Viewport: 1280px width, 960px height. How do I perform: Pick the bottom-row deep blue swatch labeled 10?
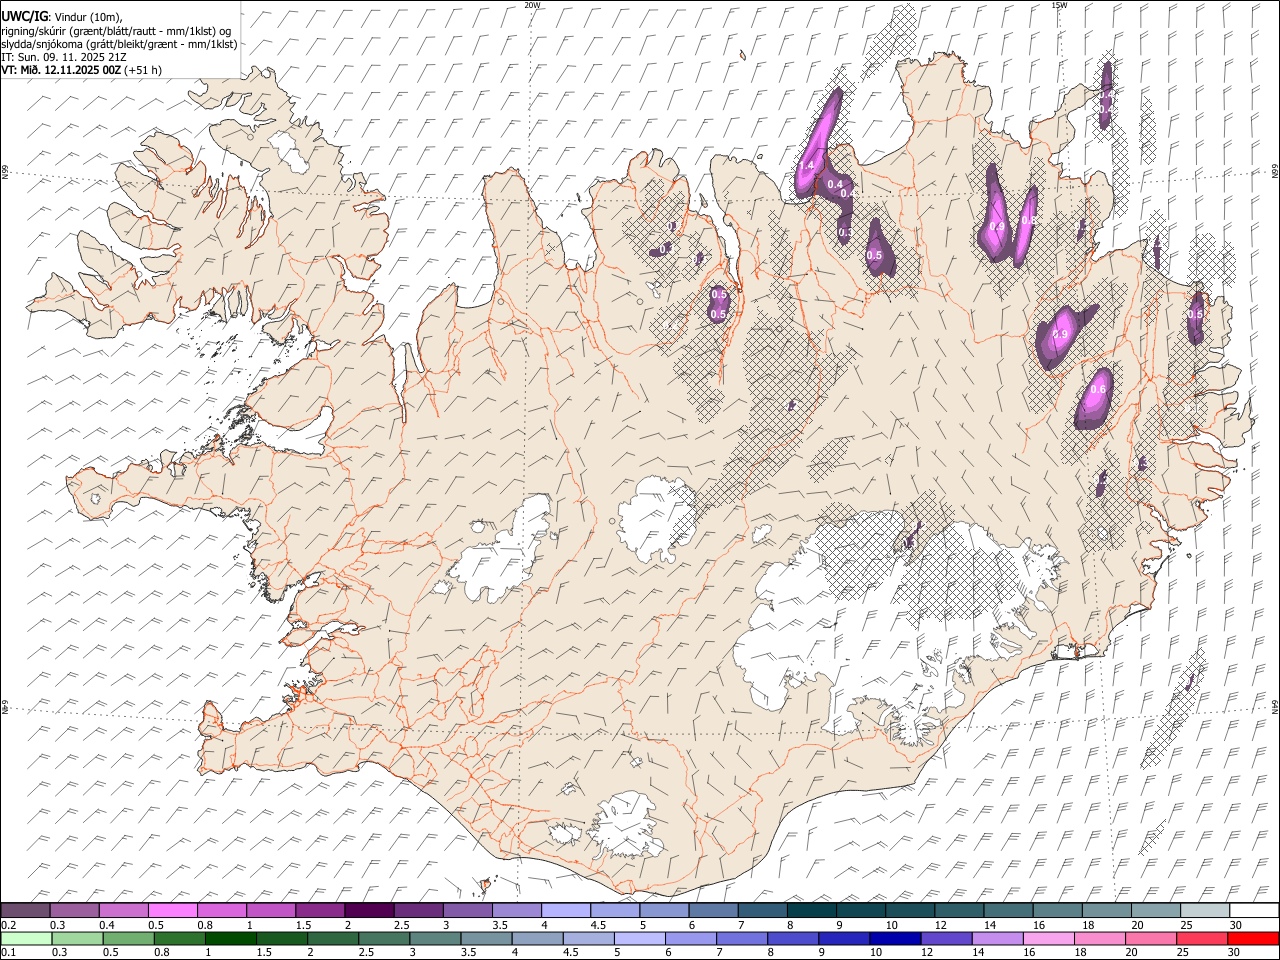click(895, 939)
